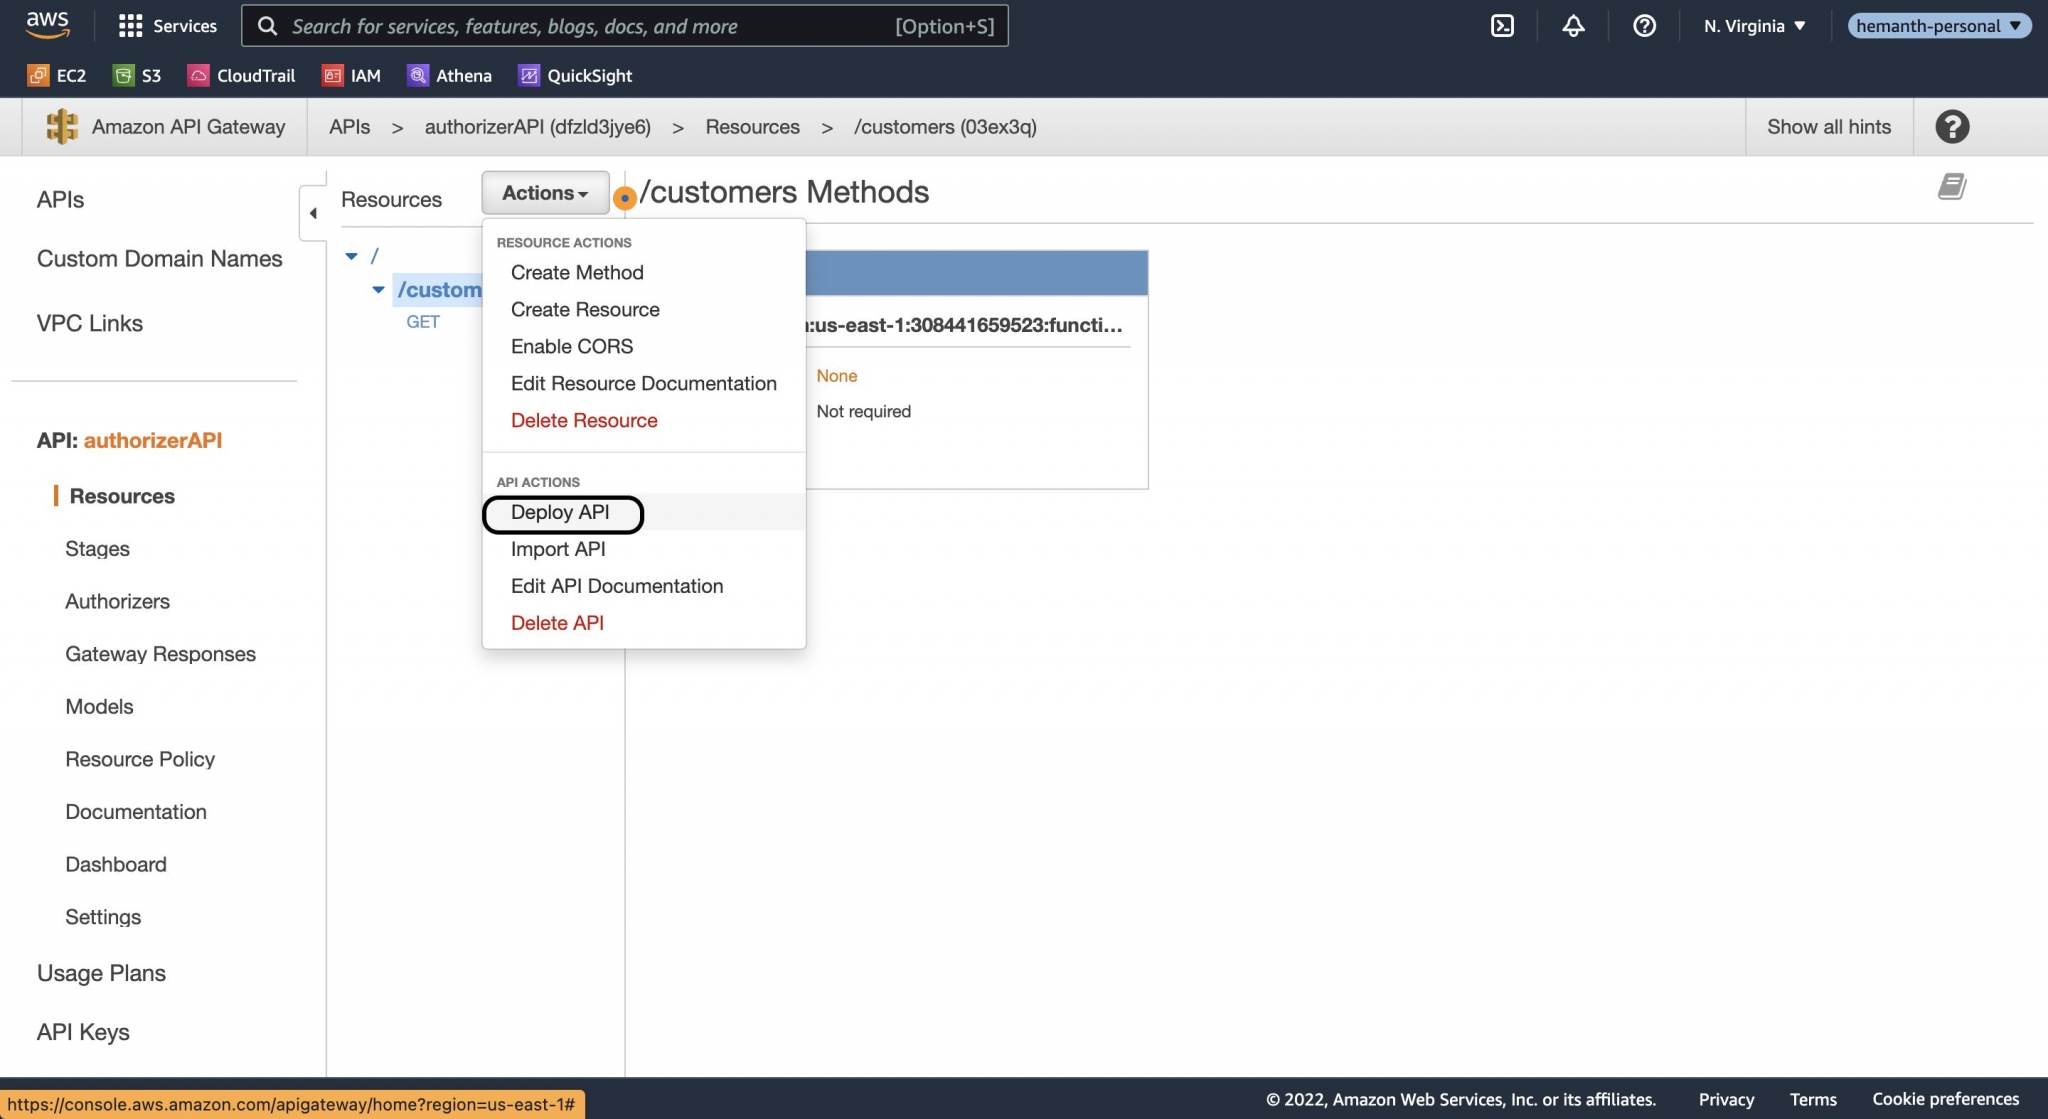Open the N. Virginia region dropdown
Viewport: 2048px width, 1119px height.
coord(1753,26)
